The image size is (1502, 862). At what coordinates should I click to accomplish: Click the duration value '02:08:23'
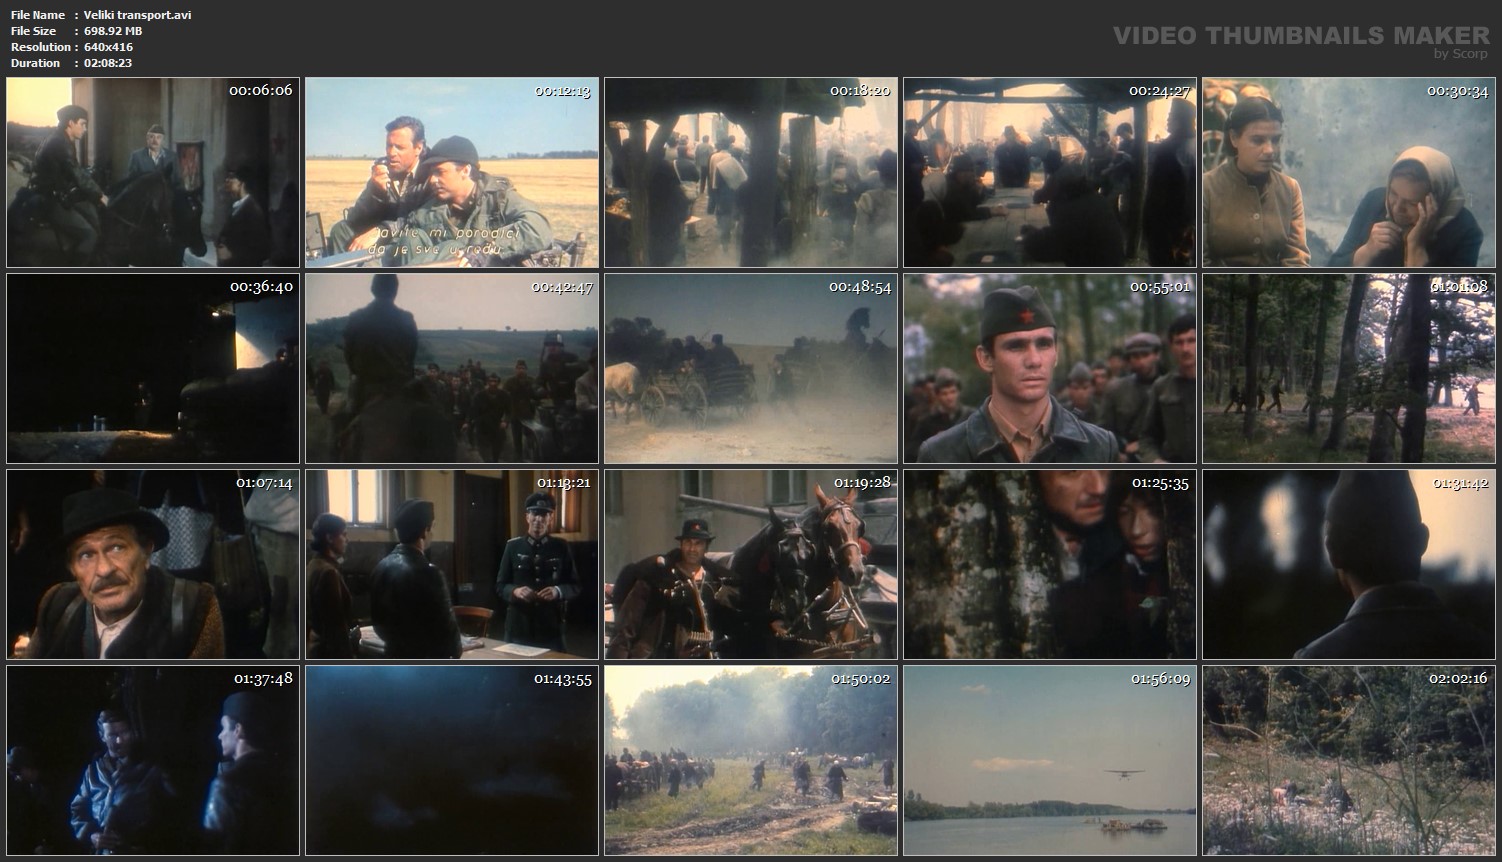pyautogui.click(x=108, y=63)
